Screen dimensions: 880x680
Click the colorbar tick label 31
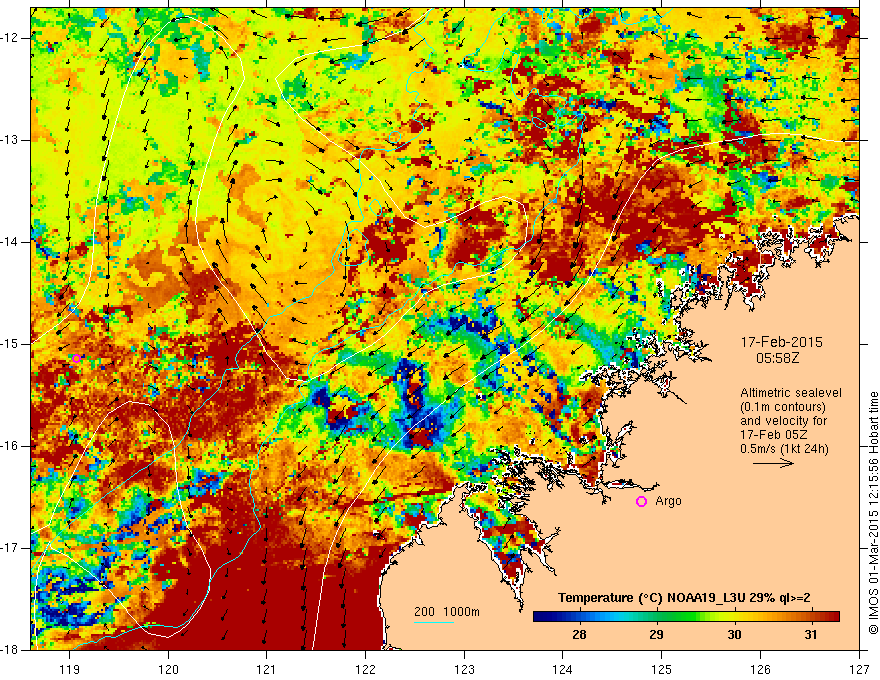coord(810,635)
